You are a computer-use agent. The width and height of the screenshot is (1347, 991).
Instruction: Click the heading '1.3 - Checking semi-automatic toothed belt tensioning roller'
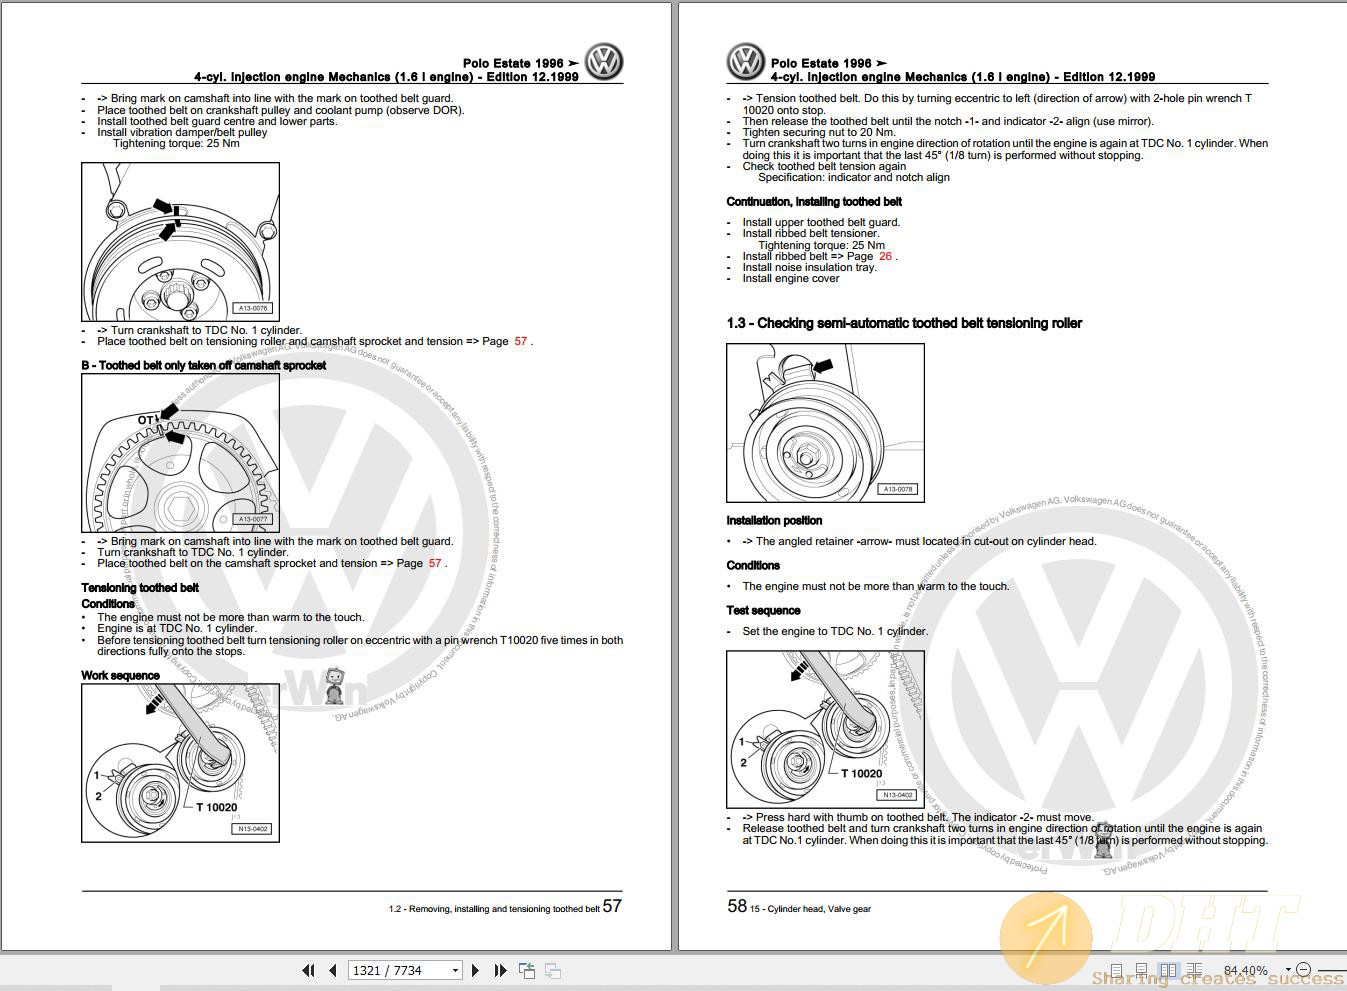[904, 323]
